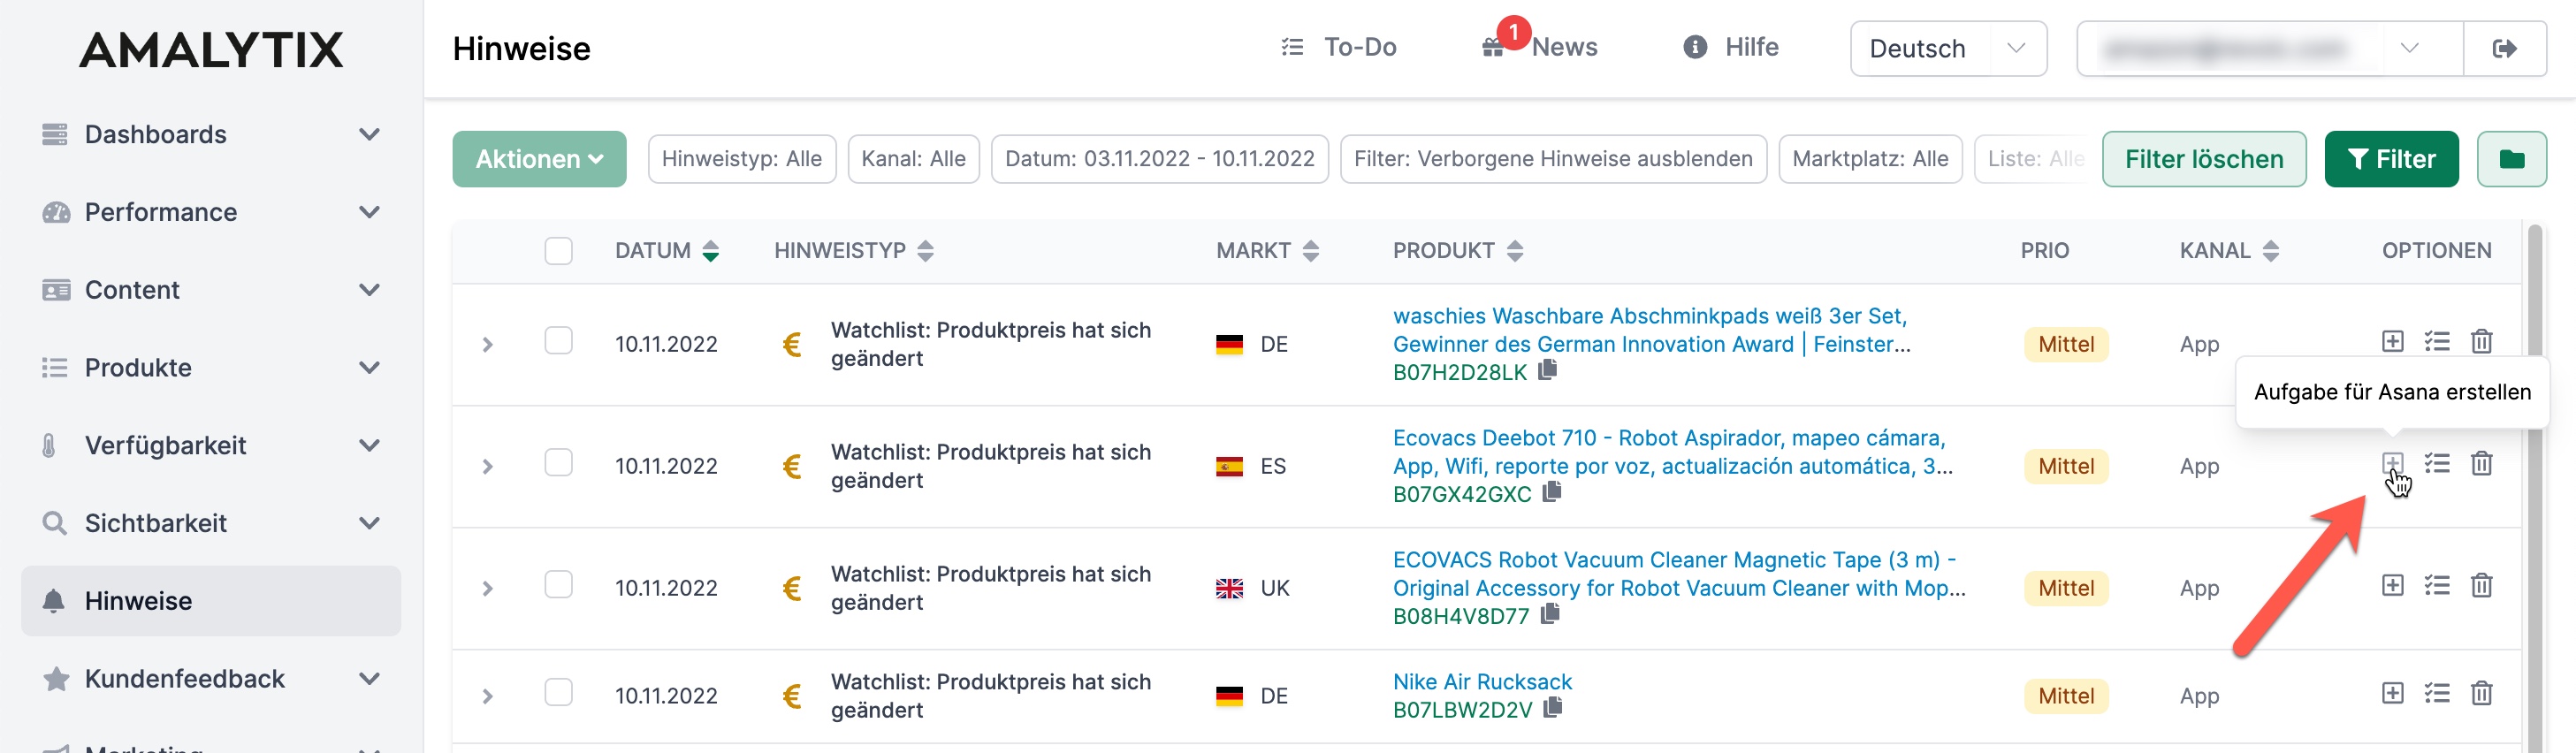
Task: Create Asana task for ECOVACS Magnetic Tape row
Action: [2392, 585]
